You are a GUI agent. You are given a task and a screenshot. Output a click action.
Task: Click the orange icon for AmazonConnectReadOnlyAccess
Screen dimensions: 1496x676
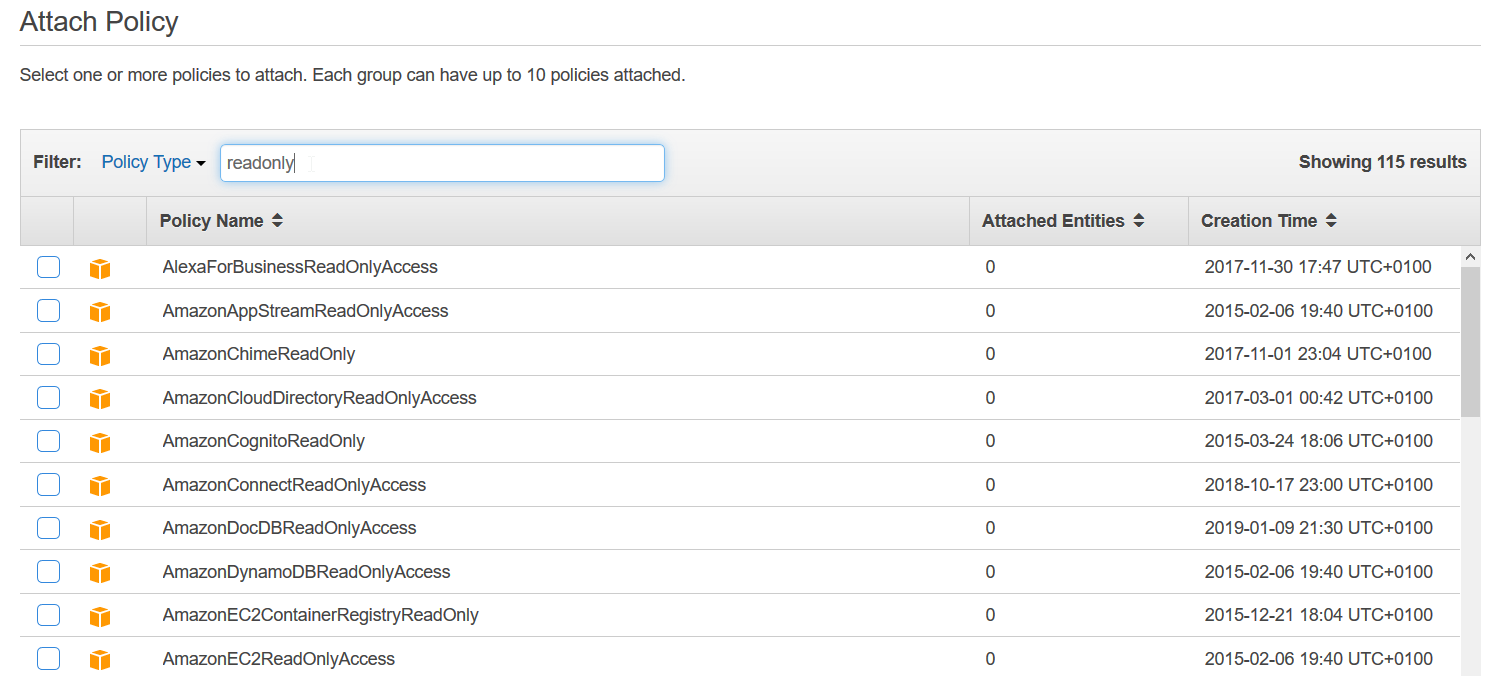point(99,486)
